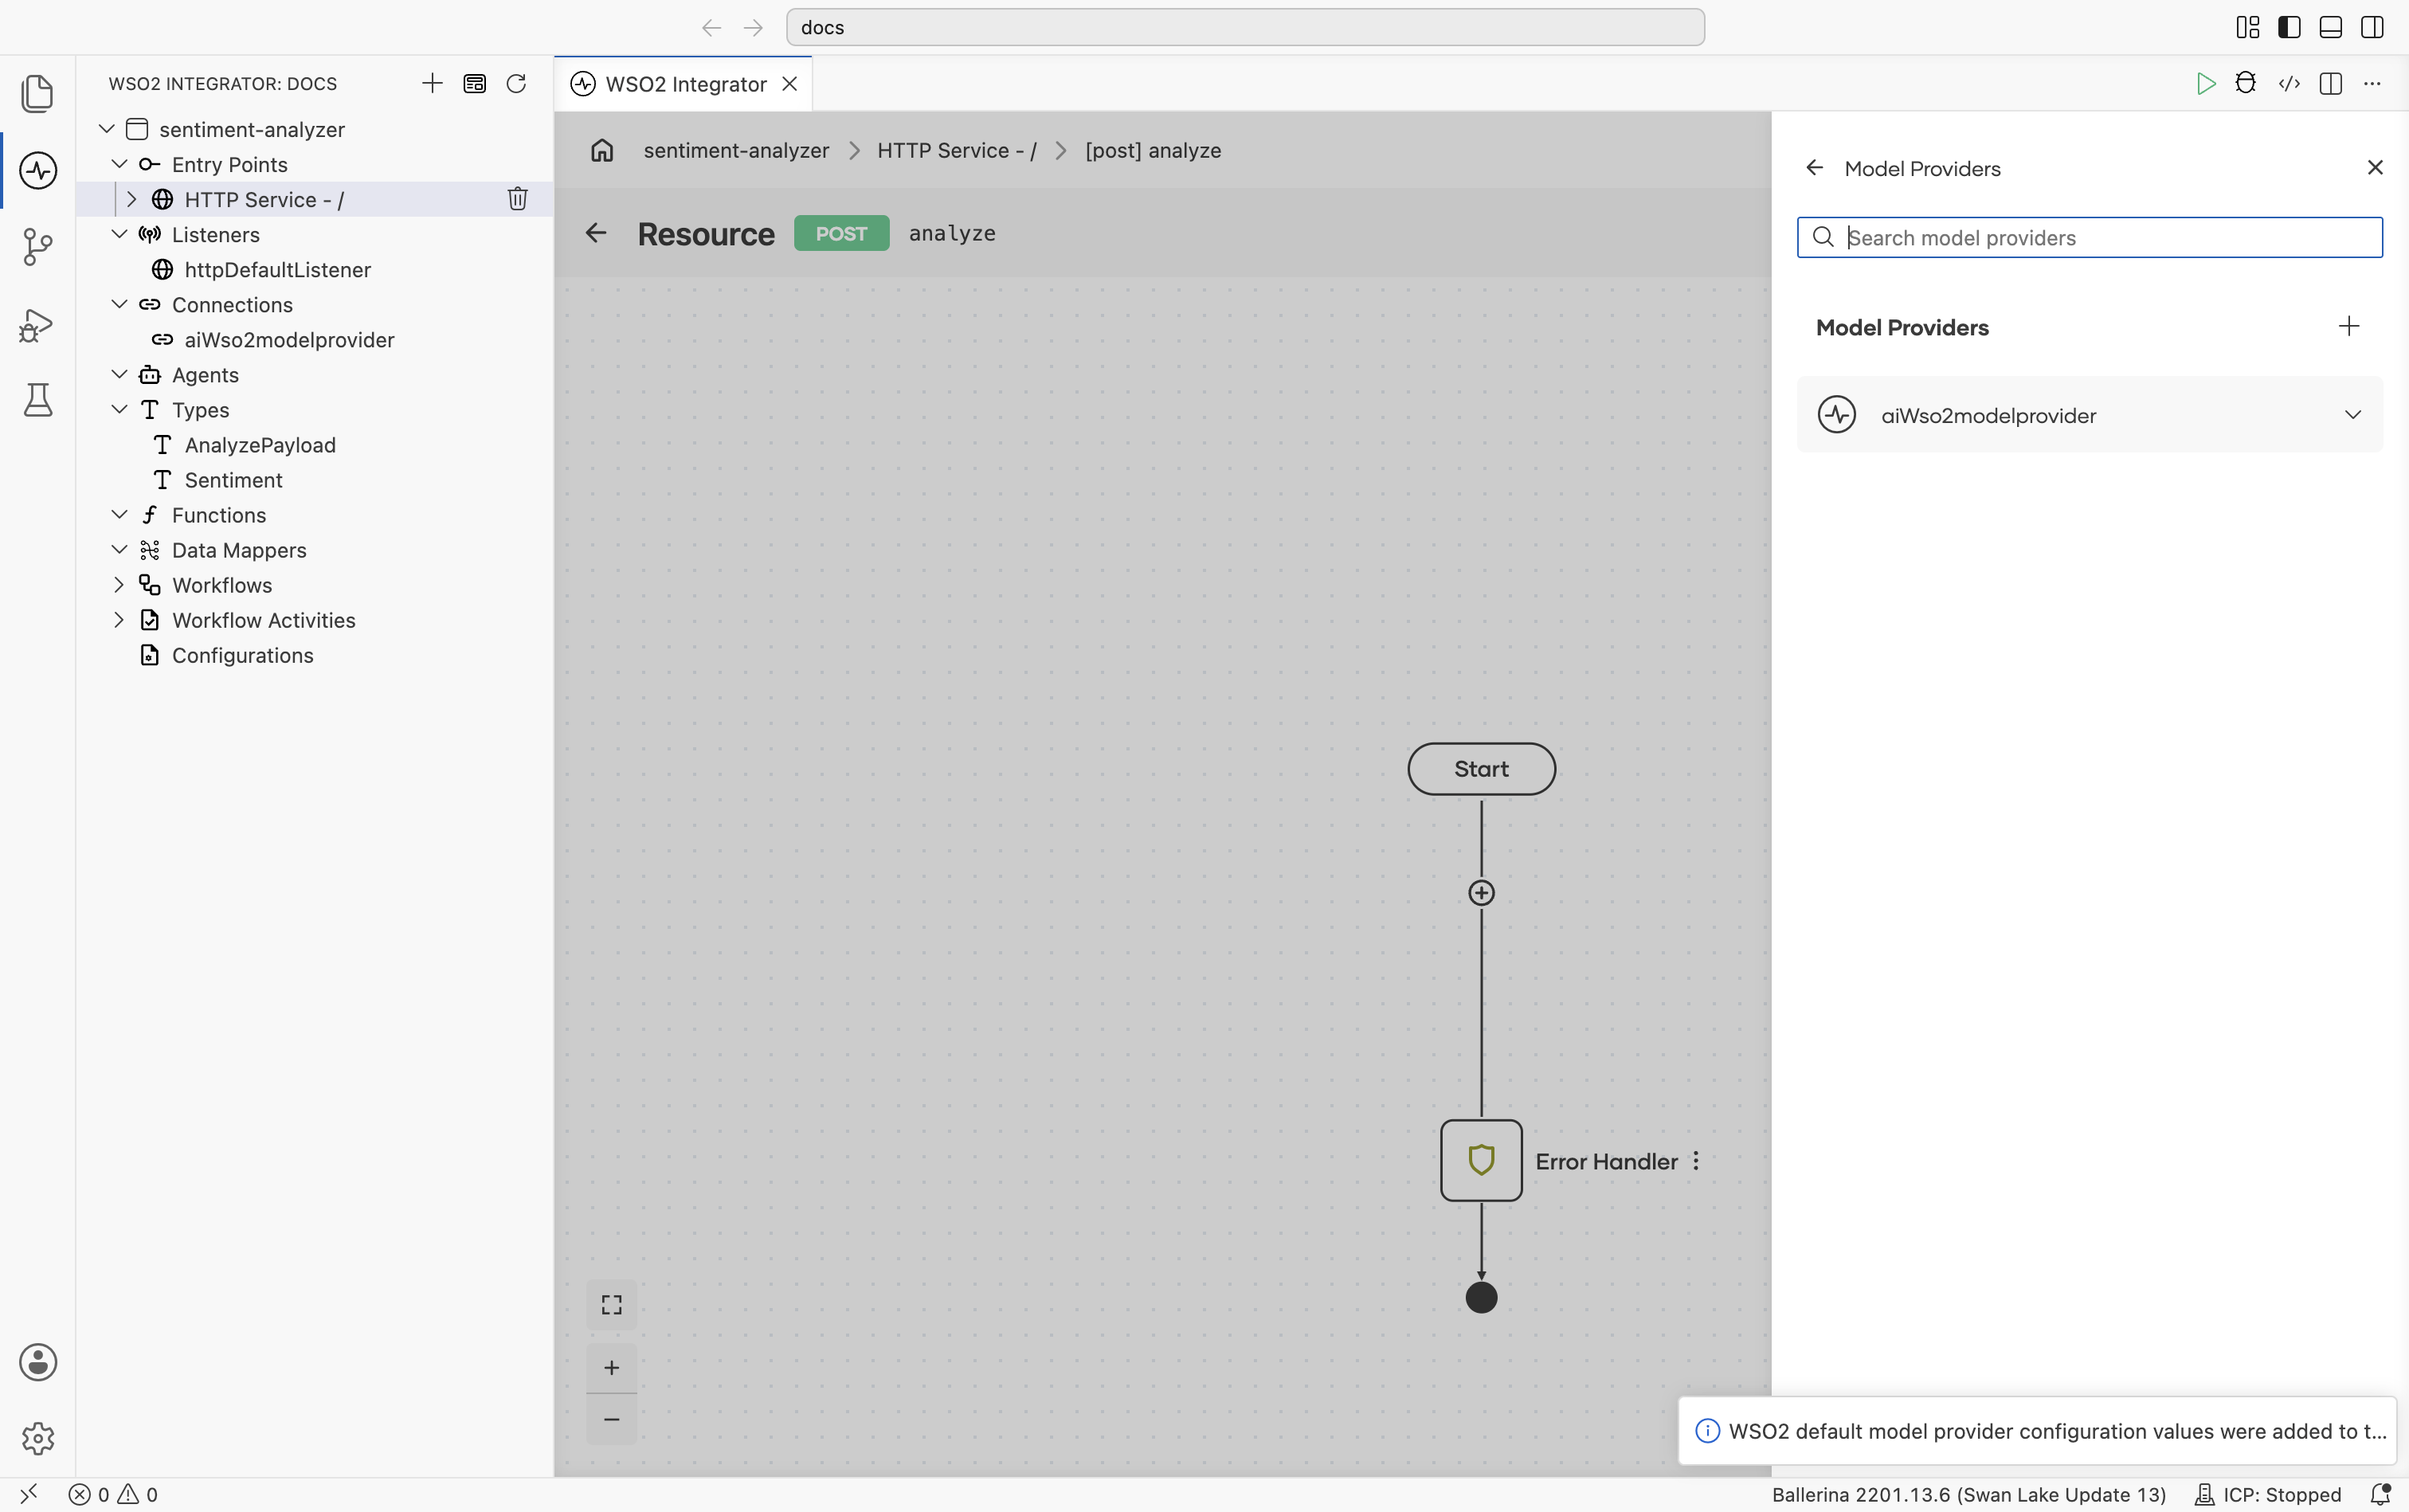Open the Source Control view

[38, 247]
